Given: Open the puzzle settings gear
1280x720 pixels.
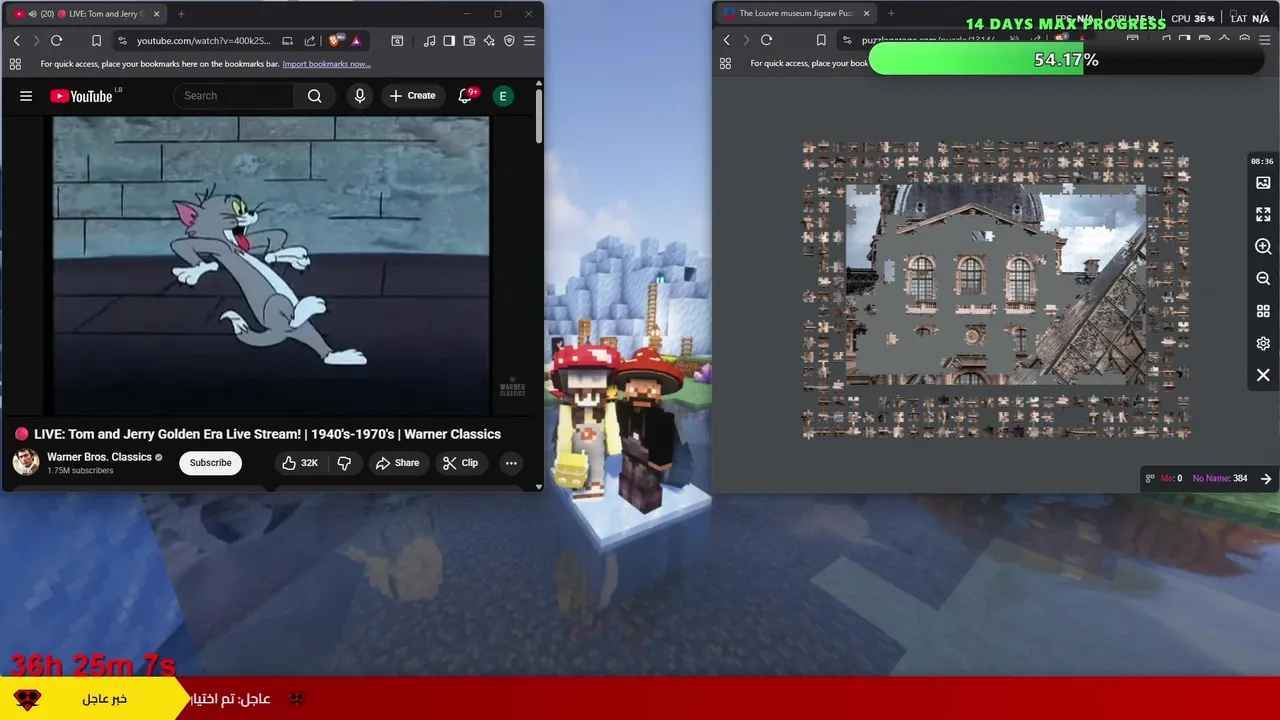Looking at the screenshot, I should 1263,343.
